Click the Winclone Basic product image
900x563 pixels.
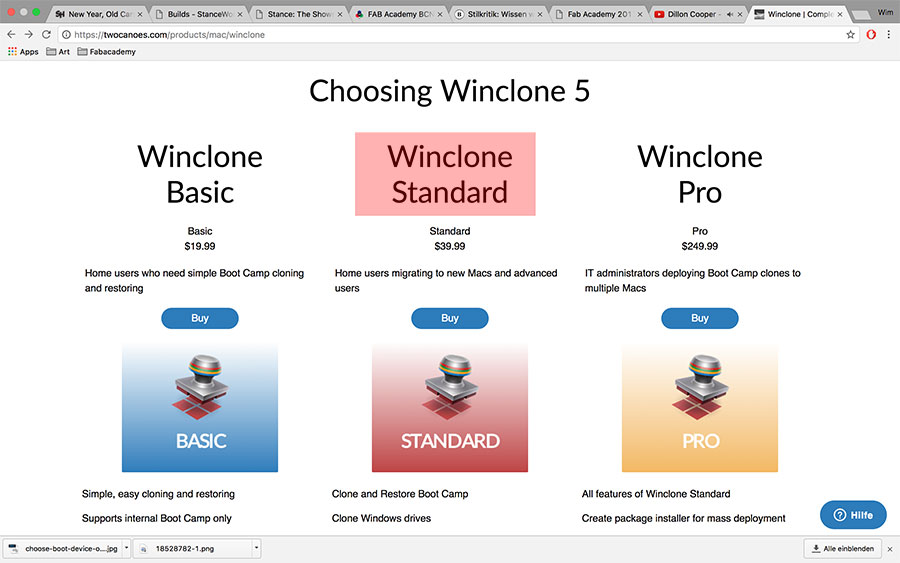pyautogui.click(x=200, y=408)
